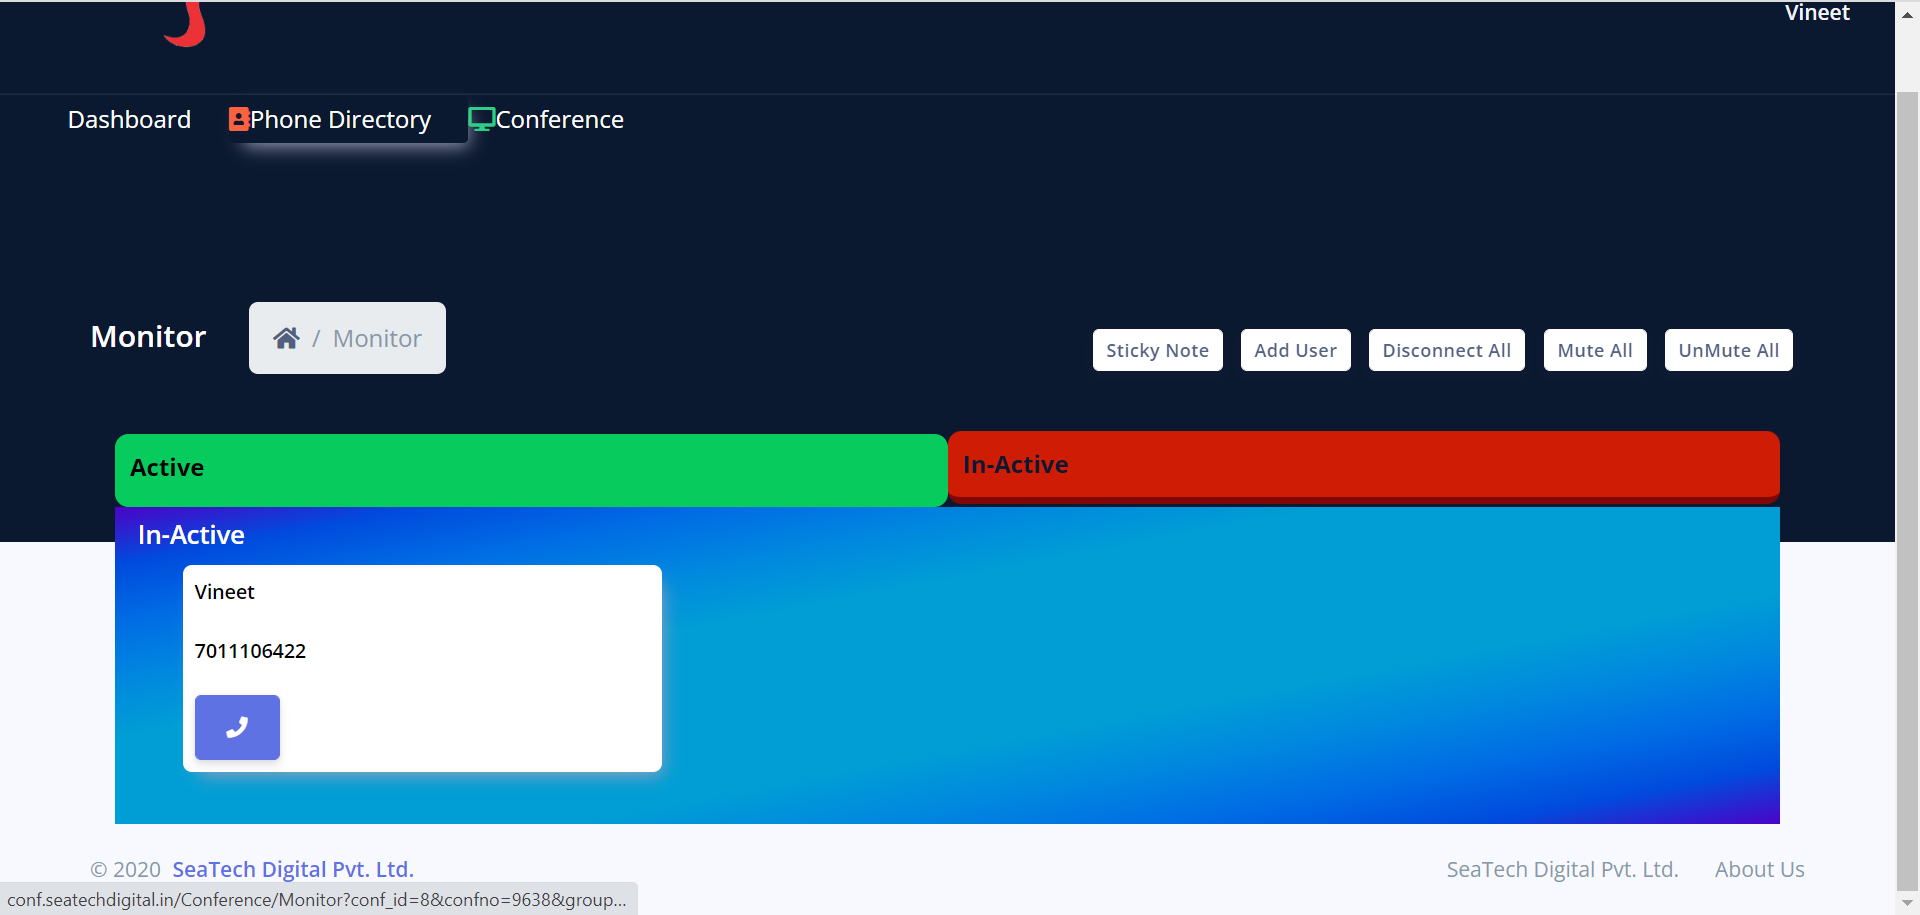The image size is (1920, 915).
Task: Switch to the green Active tab
Action: point(530,469)
